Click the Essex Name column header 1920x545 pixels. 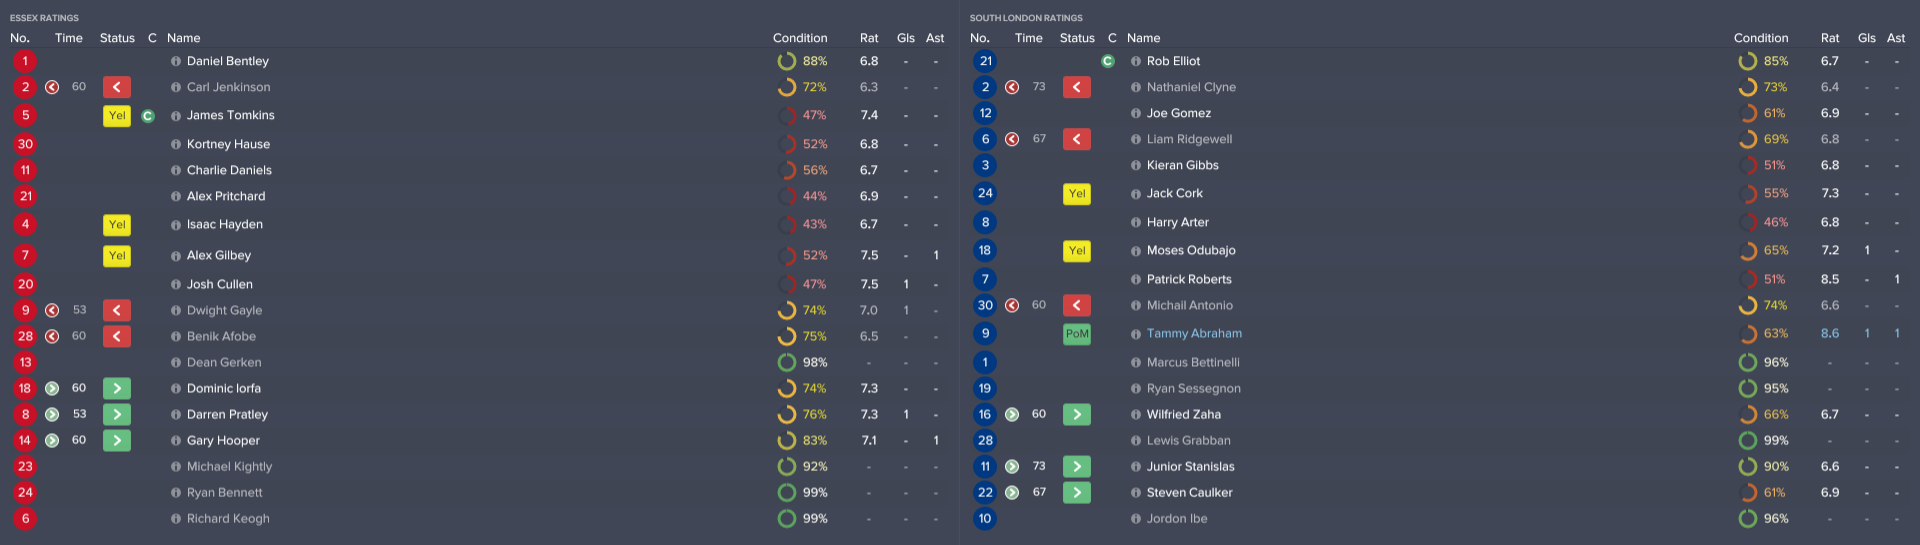(184, 38)
